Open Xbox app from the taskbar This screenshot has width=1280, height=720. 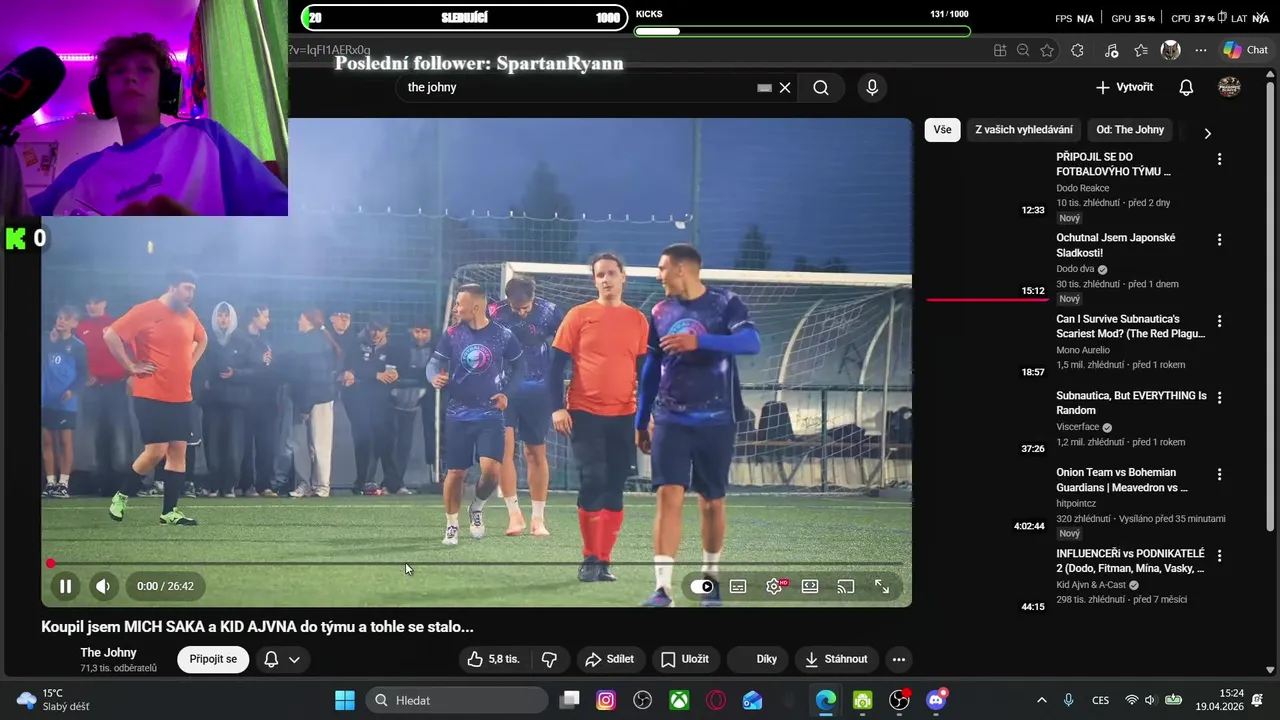(x=679, y=700)
